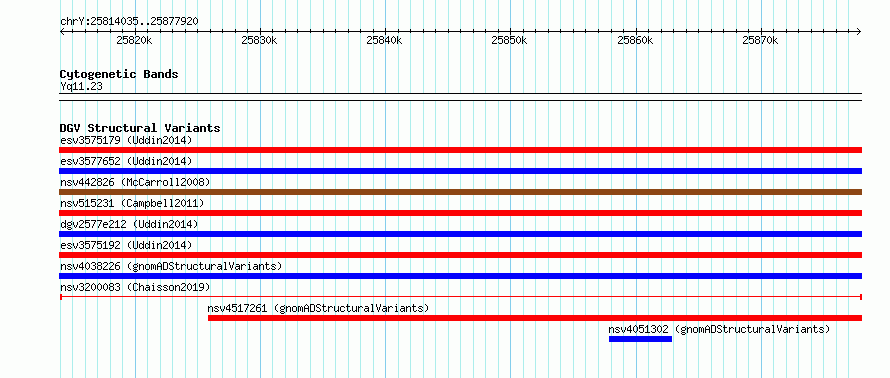Image resolution: width=890 pixels, height=378 pixels.
Task: Click the brown bar under nsv442826
Action: pyautogui.click(x=461, y=192)
